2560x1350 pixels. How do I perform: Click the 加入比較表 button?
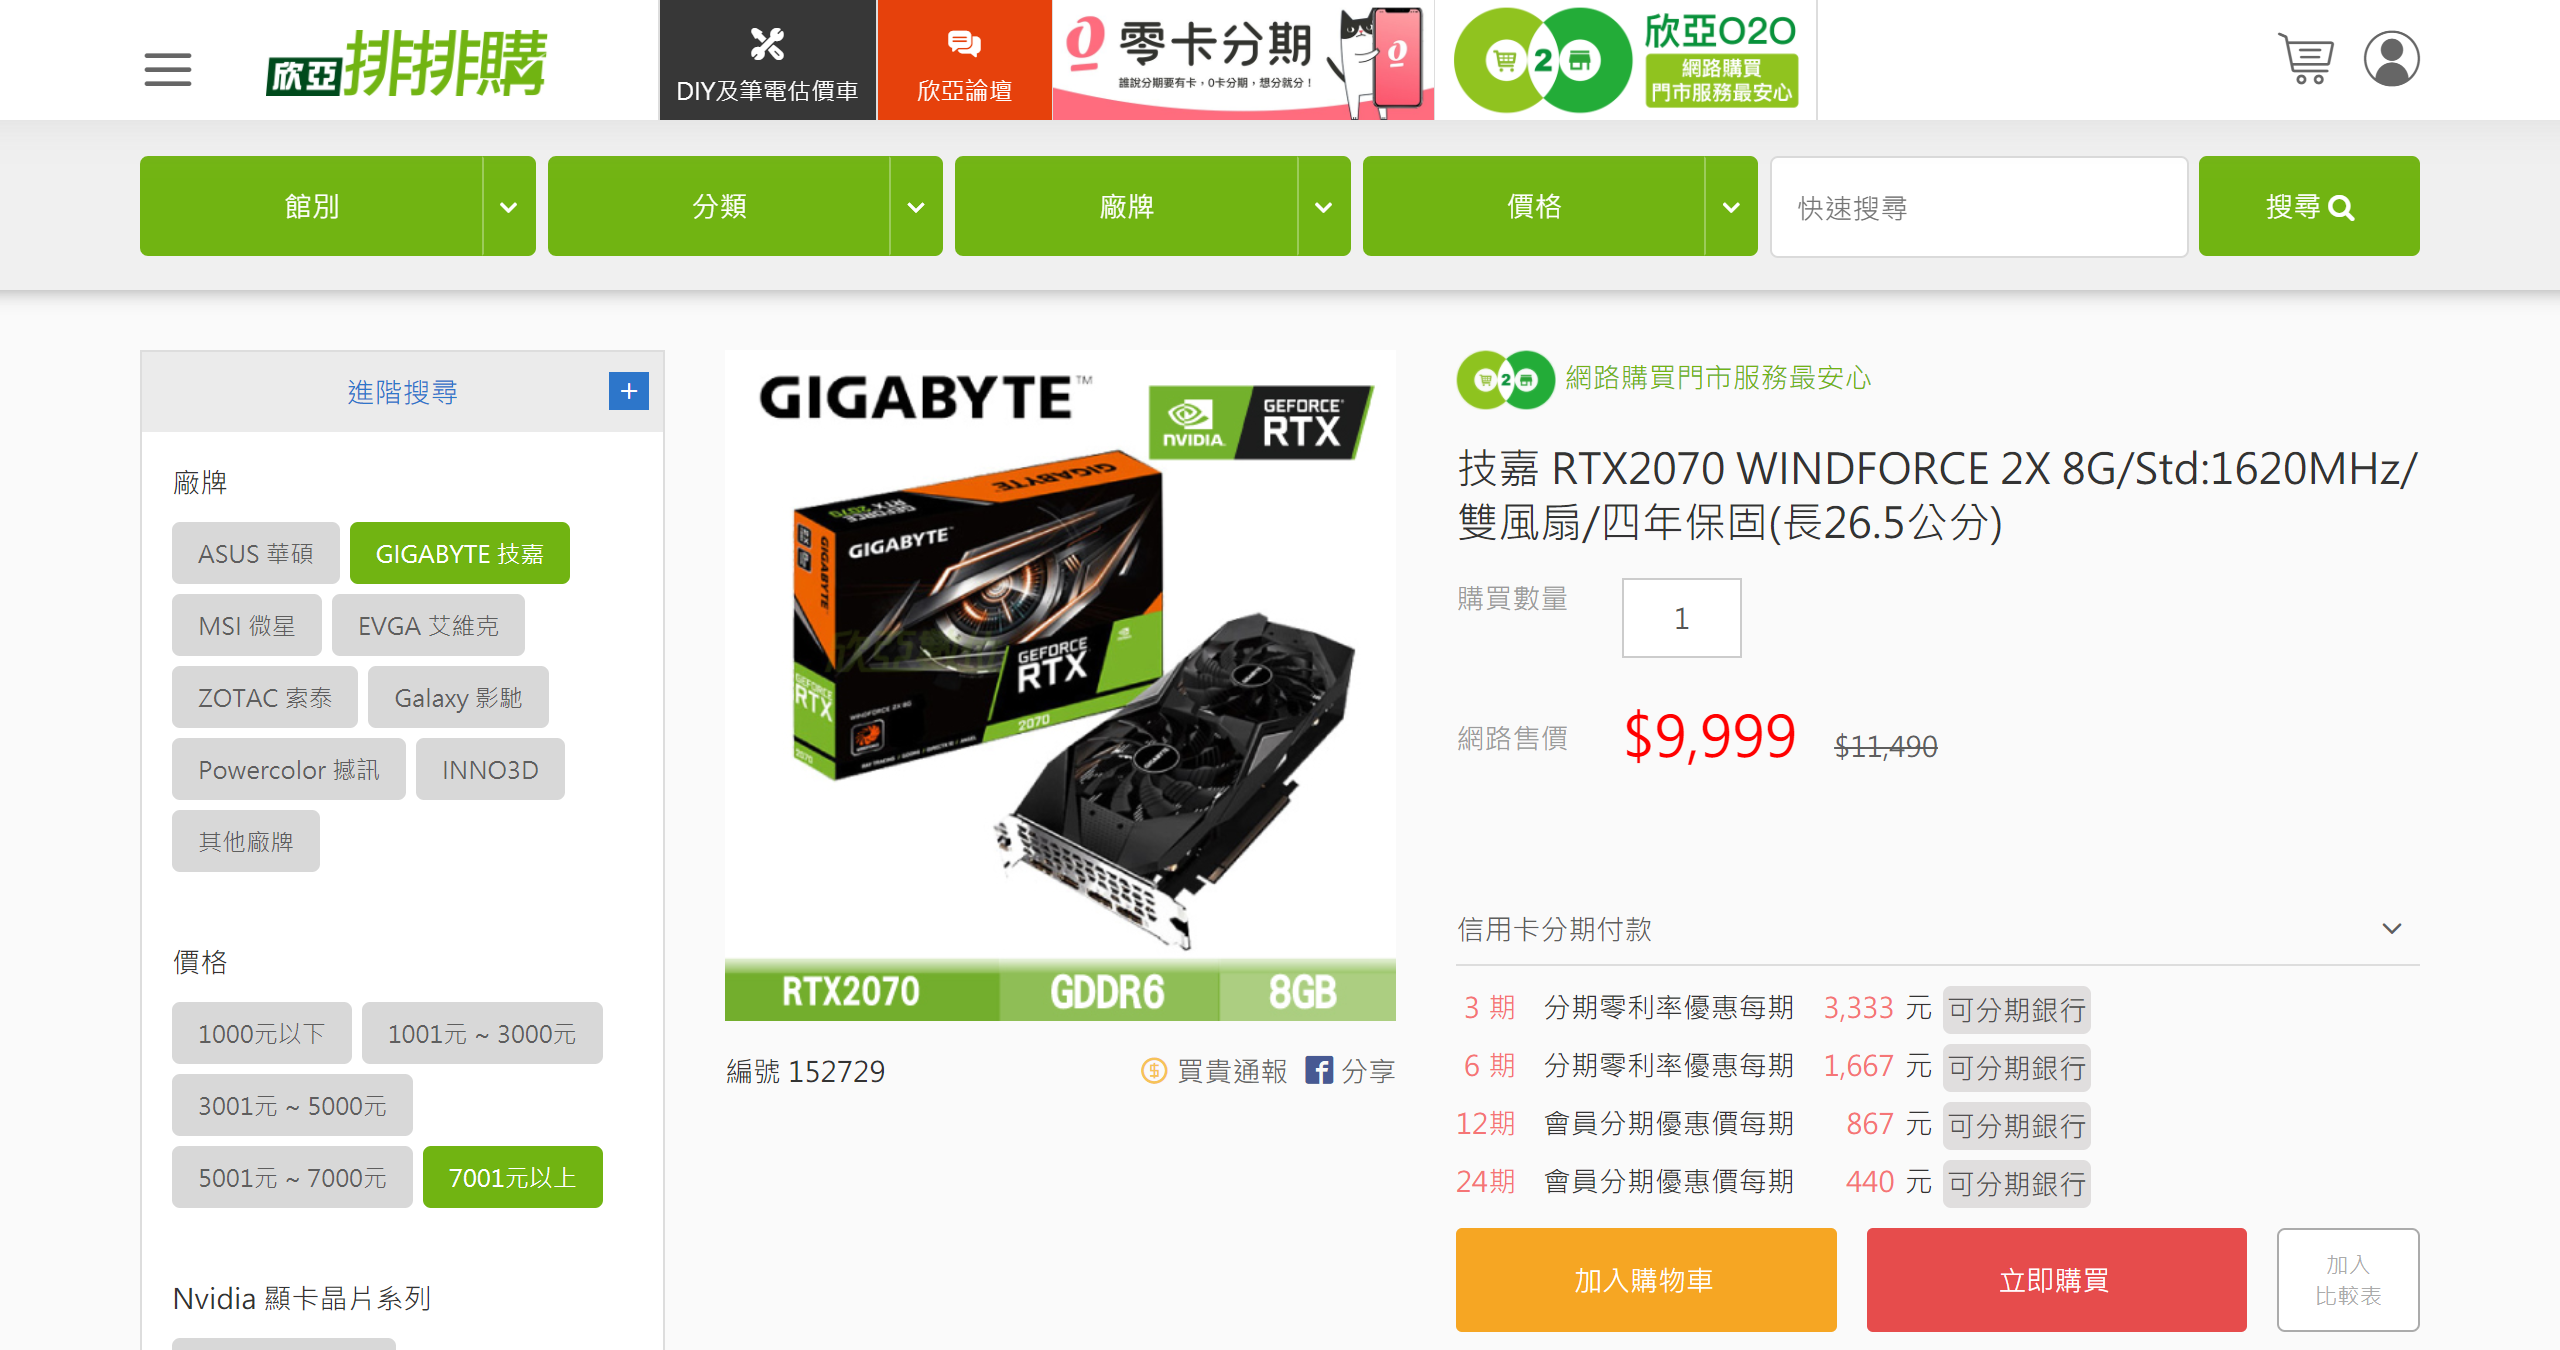pos(2348,1280)
